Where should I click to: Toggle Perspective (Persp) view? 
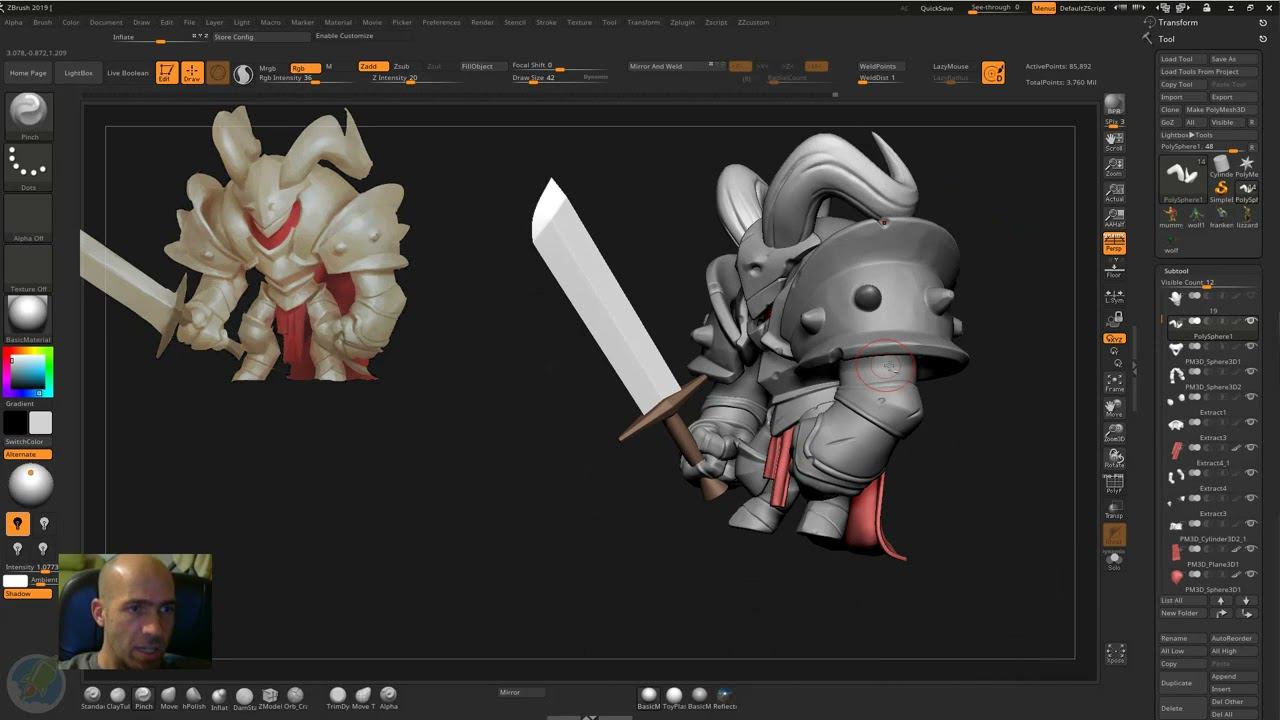click(1114, 244)
